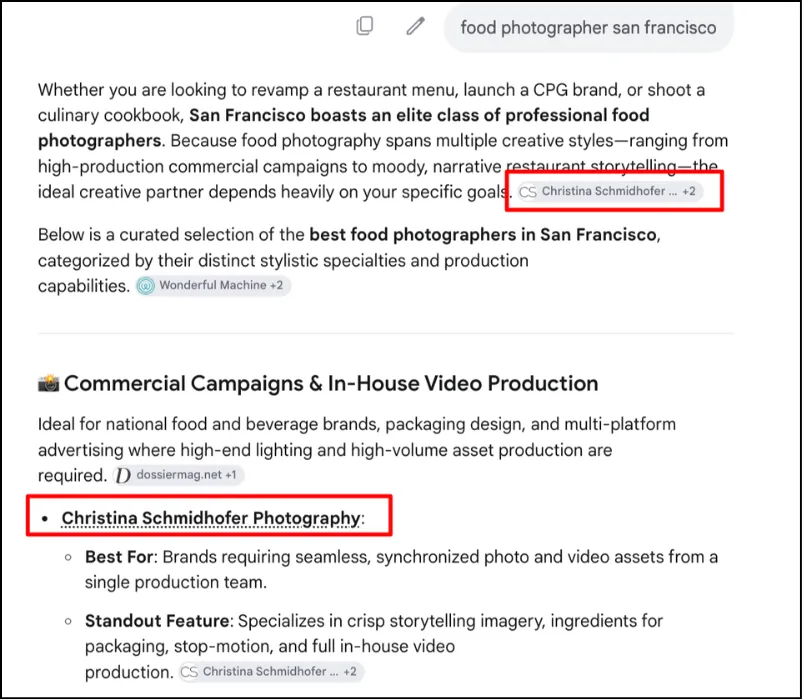Click the 'Standout Feature' label text
This screenshot has width=808, height=700.
pyautogui.click(x=157, y=621)
